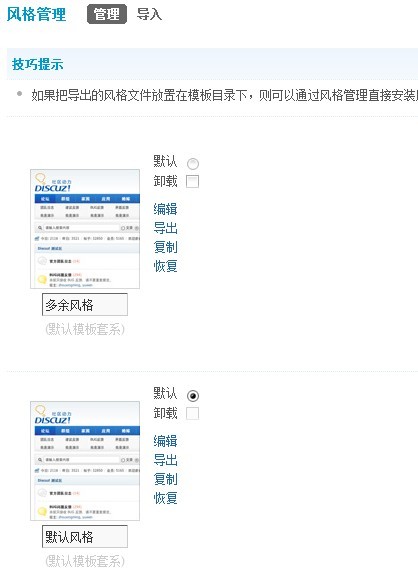The image size is (418, 583).
Task: Click 复制 link for 多余风格
Action: pos(165,247)
